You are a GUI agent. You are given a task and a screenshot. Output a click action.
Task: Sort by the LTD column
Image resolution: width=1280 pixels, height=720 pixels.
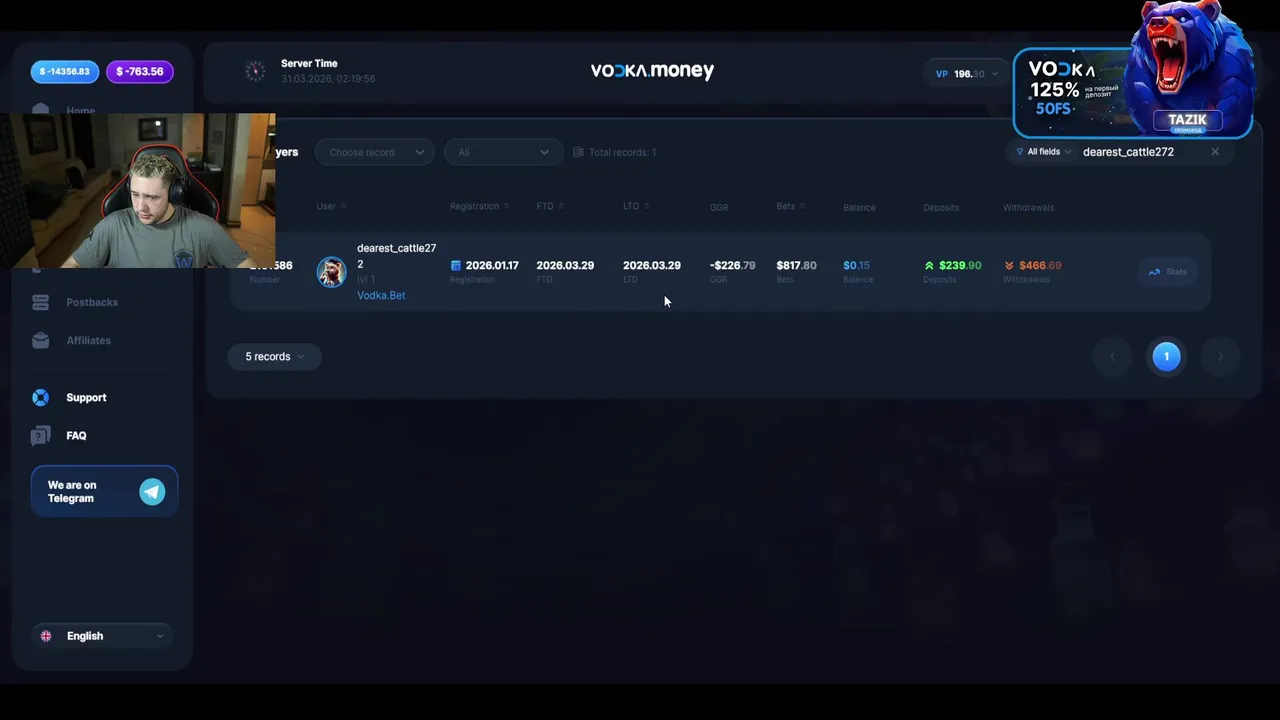pos(636,206)
